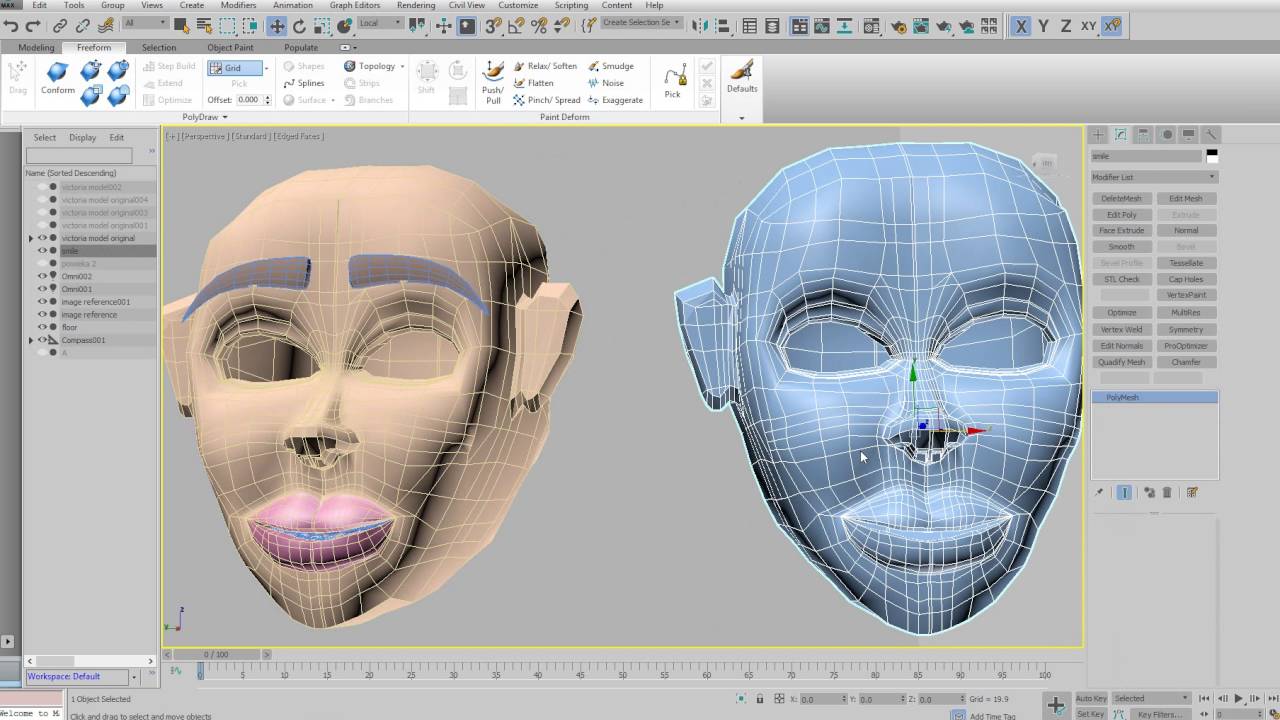This screenshot has width=1280, height=720.
Task: Hide the smile object via eye icon
Action: 43,251
